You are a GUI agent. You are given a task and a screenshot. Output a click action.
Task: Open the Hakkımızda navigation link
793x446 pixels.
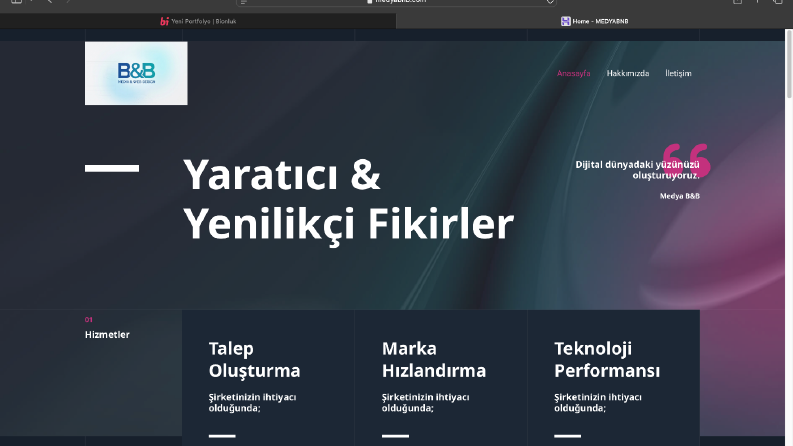pos(628,73)
